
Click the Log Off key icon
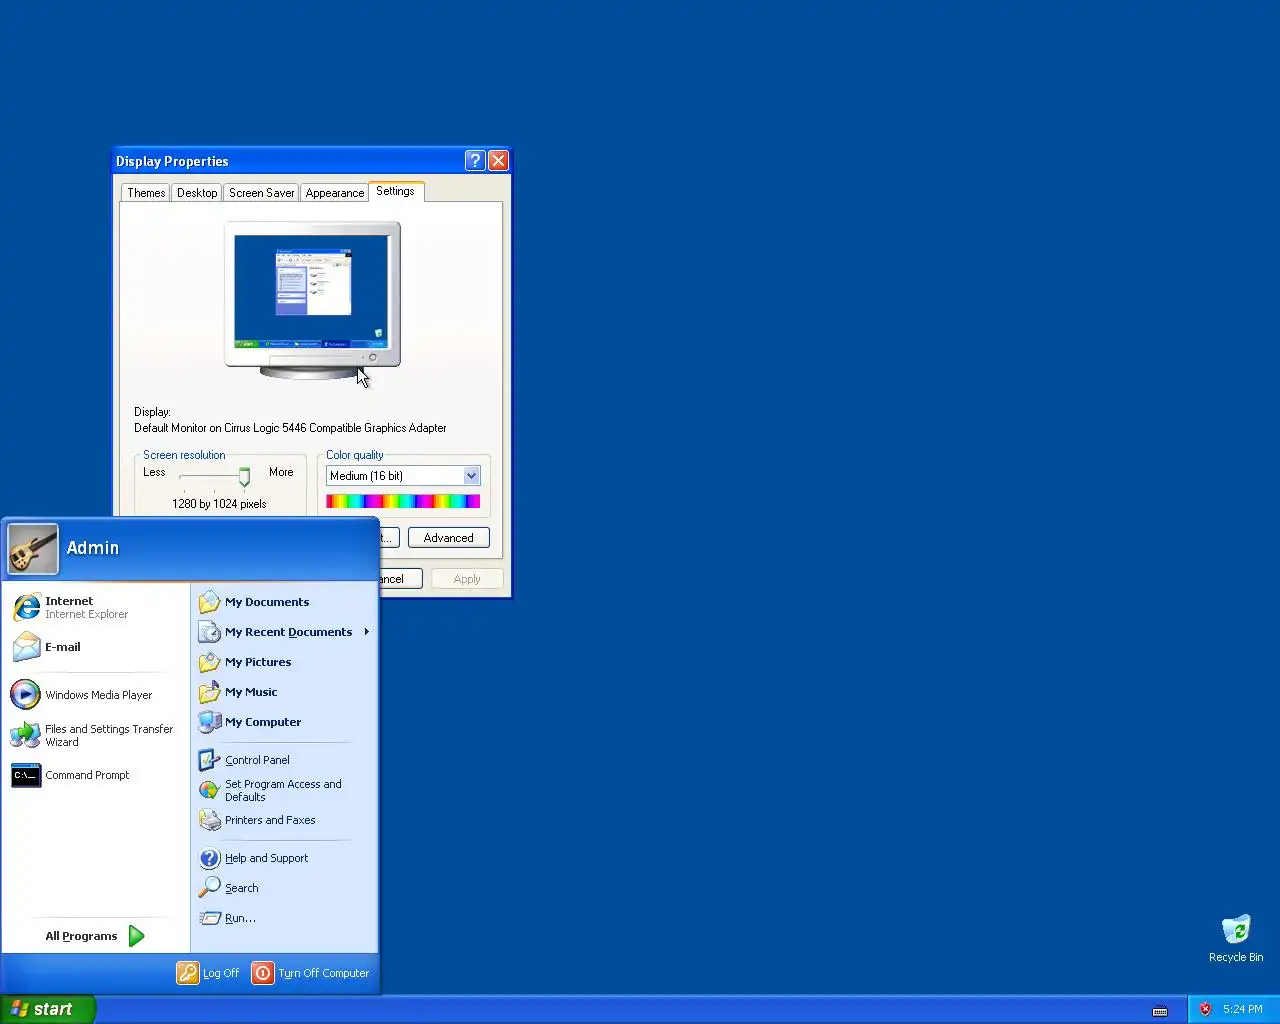[x=188, y=973]
